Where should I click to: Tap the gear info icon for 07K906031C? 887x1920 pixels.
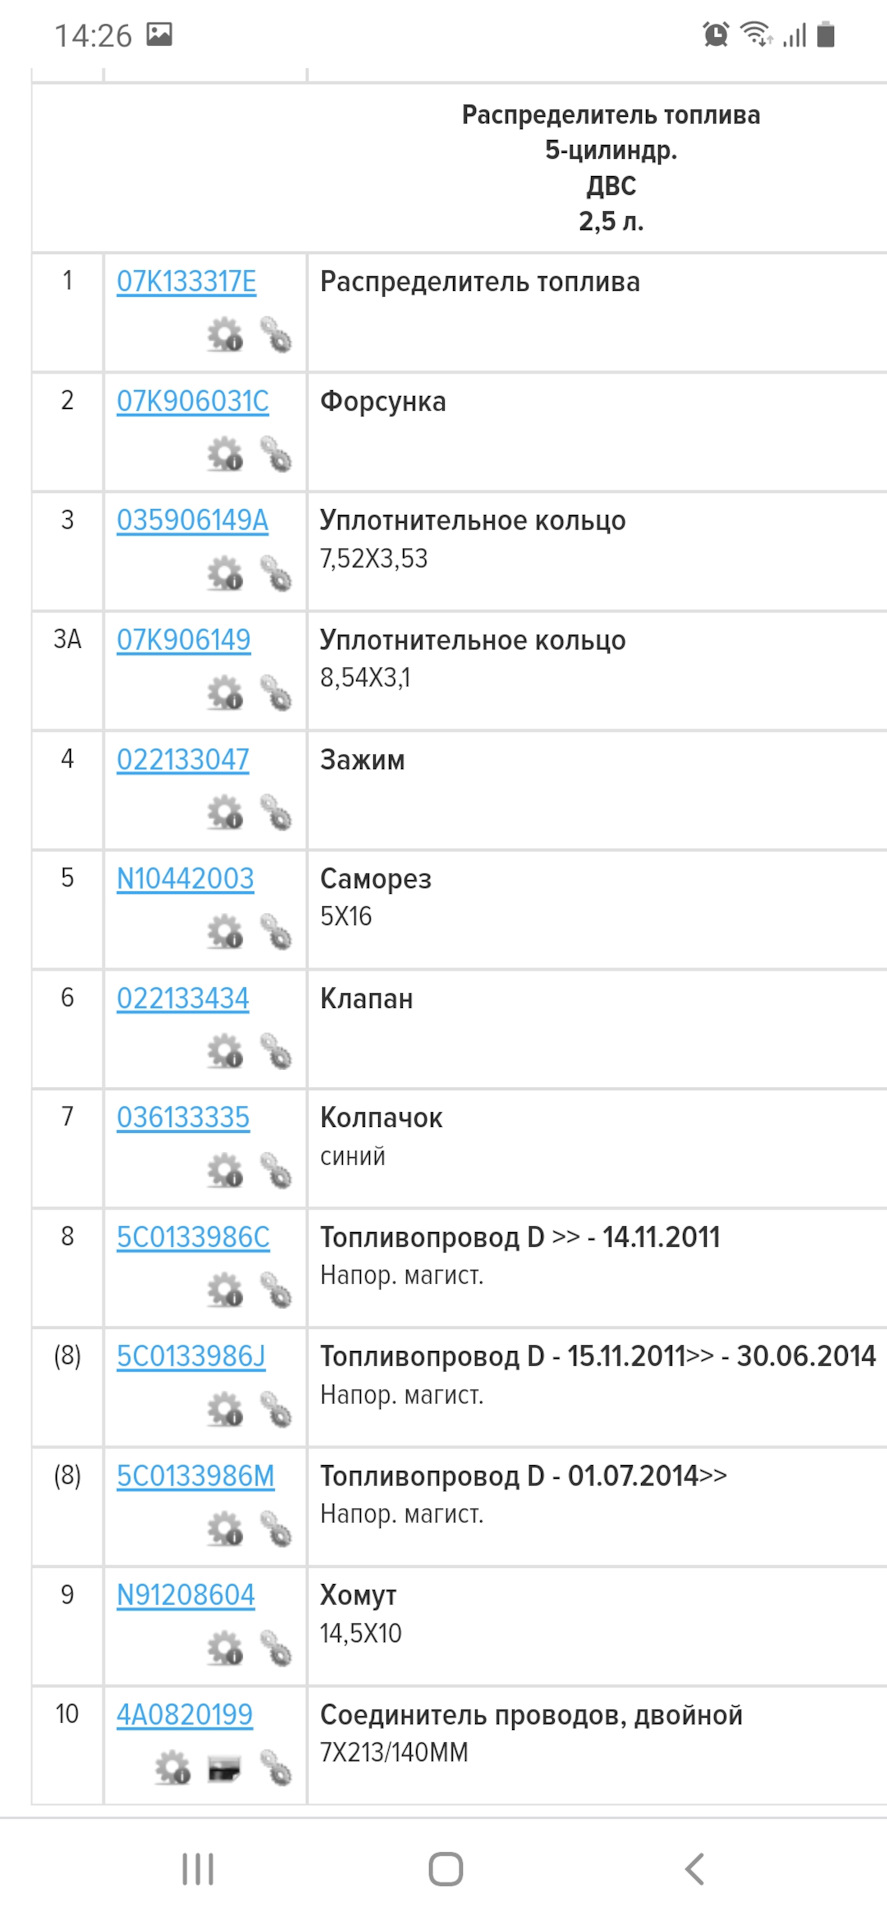click(225, 455)
